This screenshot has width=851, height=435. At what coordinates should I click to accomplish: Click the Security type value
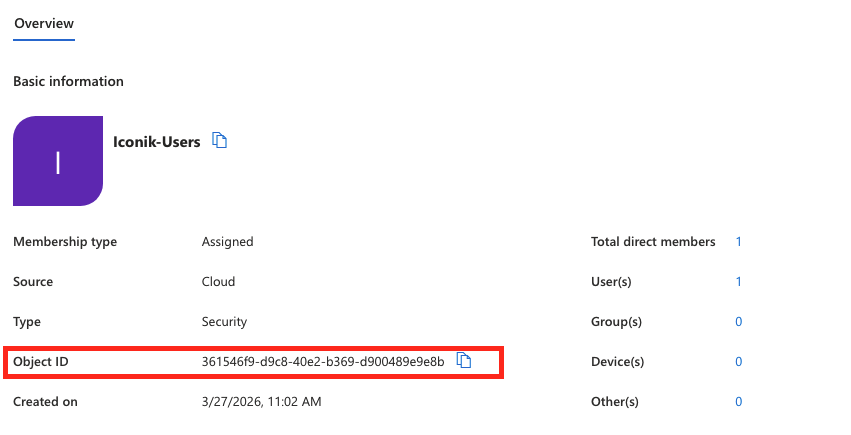[224, 322]
